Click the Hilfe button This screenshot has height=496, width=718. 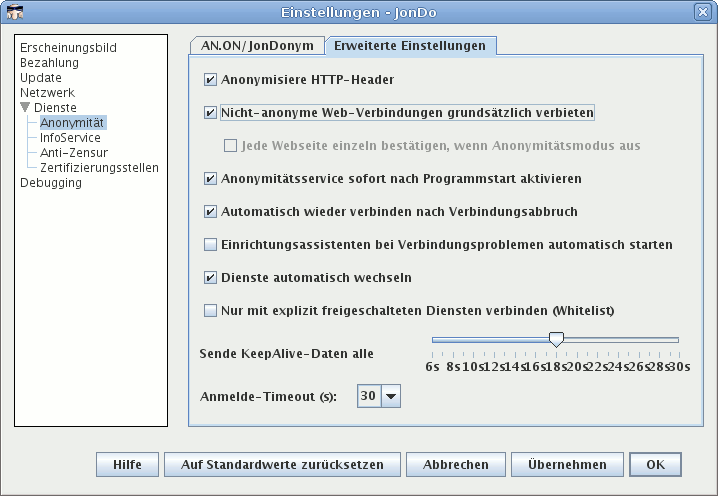pyautogui.click(x=127, y=464)
